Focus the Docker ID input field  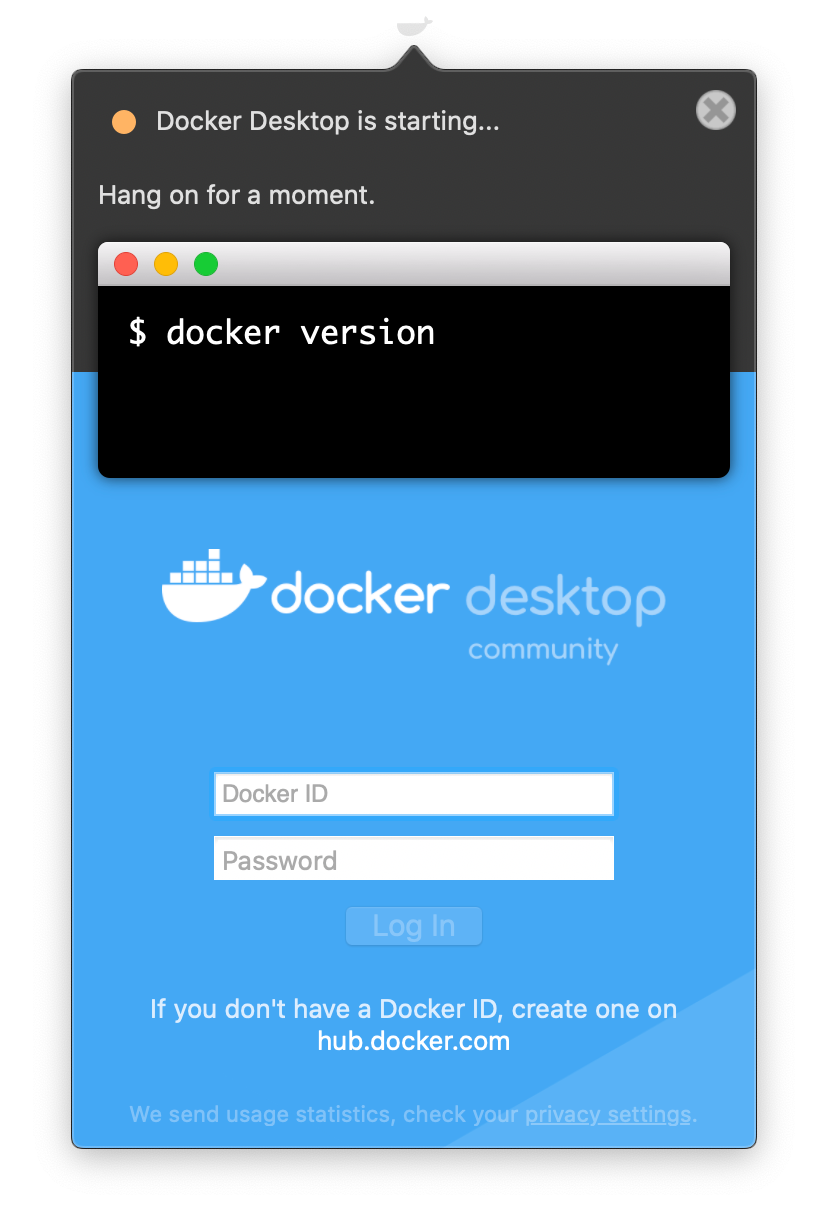tap(413, 794)
